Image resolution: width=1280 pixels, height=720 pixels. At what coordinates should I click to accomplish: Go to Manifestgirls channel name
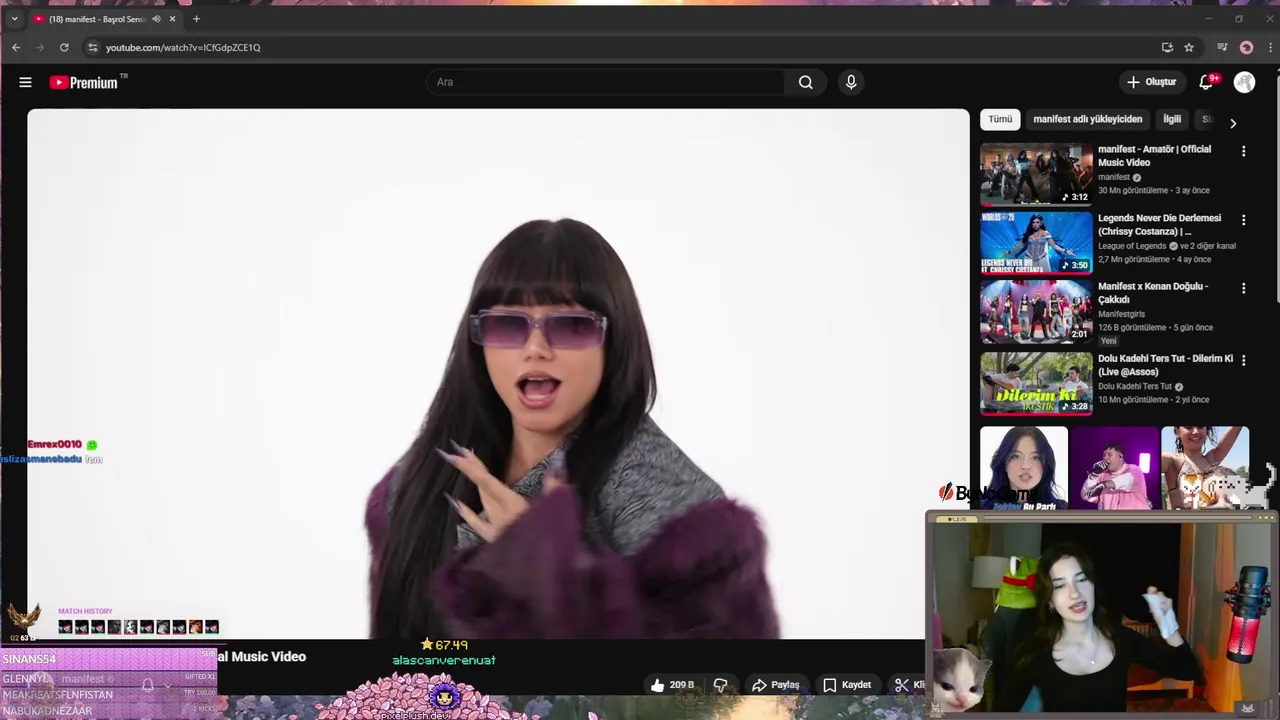point(1121,314)
